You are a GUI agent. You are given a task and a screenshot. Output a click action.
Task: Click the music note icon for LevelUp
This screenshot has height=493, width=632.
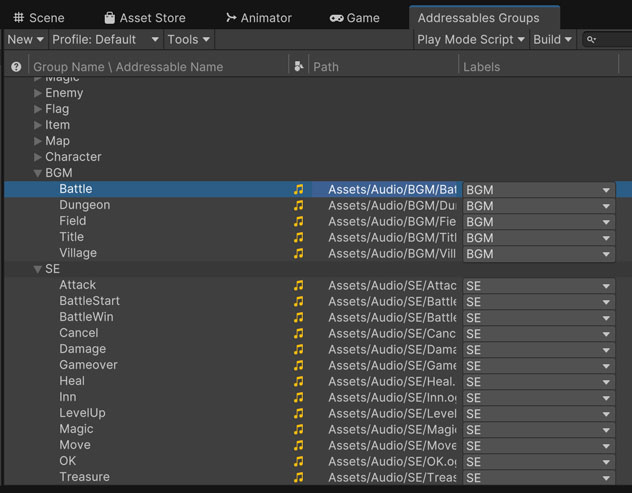coord(299,414)
